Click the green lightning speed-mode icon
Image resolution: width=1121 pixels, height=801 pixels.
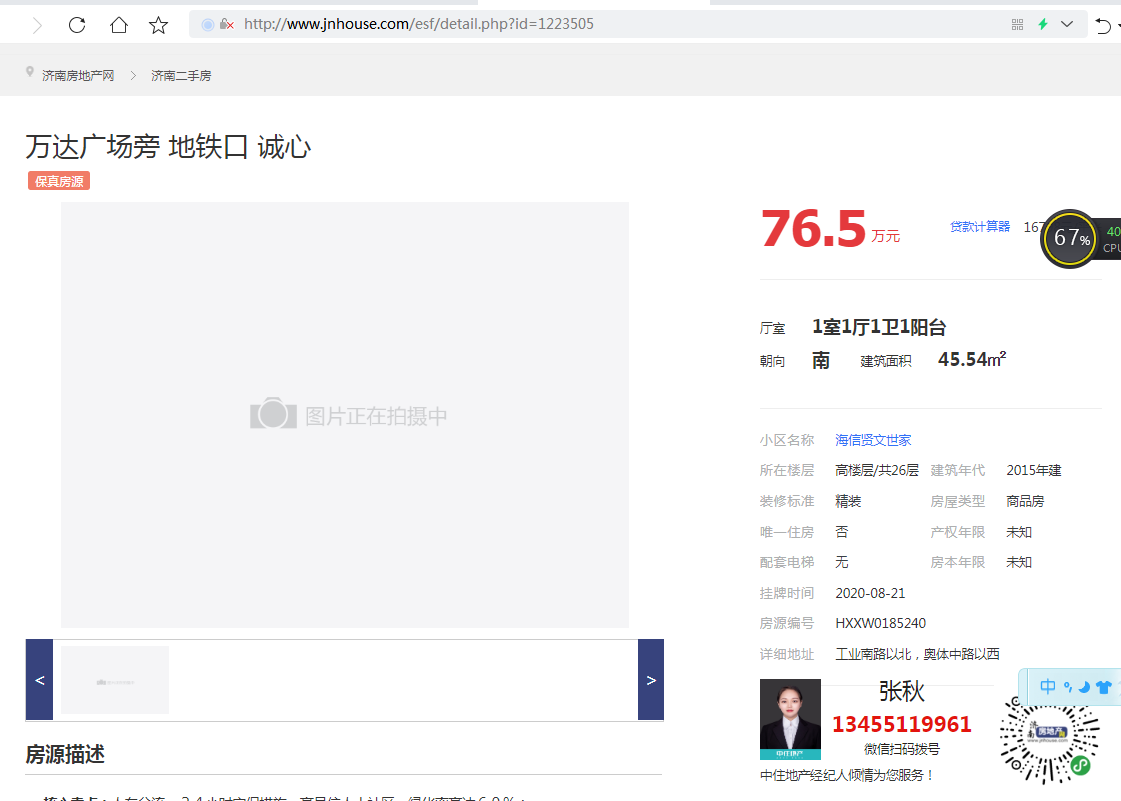[1043, 24]
